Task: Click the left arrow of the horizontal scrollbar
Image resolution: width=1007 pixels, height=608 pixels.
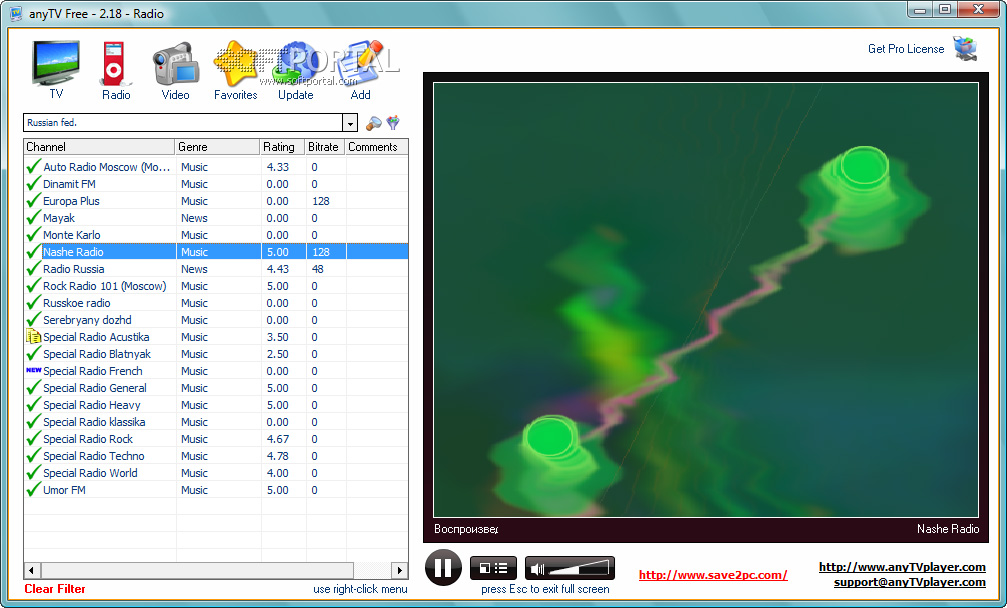Action: 31,570
